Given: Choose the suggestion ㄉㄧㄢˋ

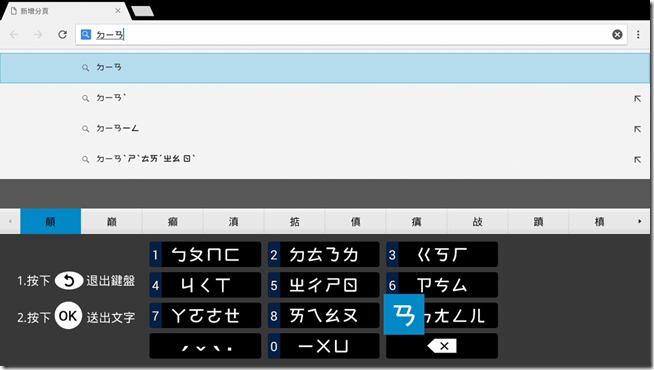Looking at the screenshot, I should tap(325, 98).
